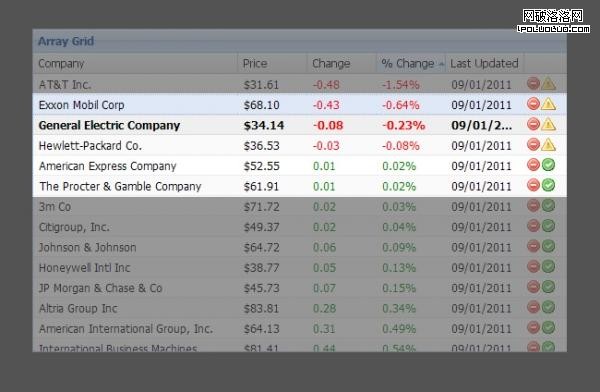Click the green check icon in Citigroup, Inc. row
This screenshot has height=392, width=600.
tap(548, 226)
